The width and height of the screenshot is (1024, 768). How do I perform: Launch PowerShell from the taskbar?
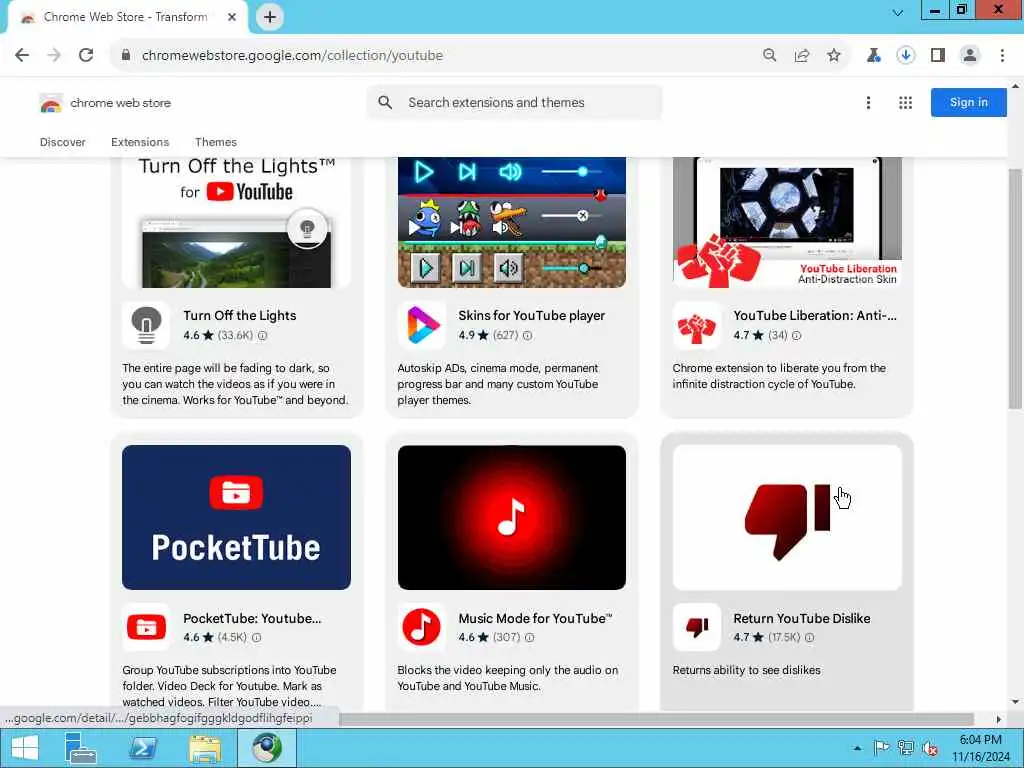tap(143, 748)
